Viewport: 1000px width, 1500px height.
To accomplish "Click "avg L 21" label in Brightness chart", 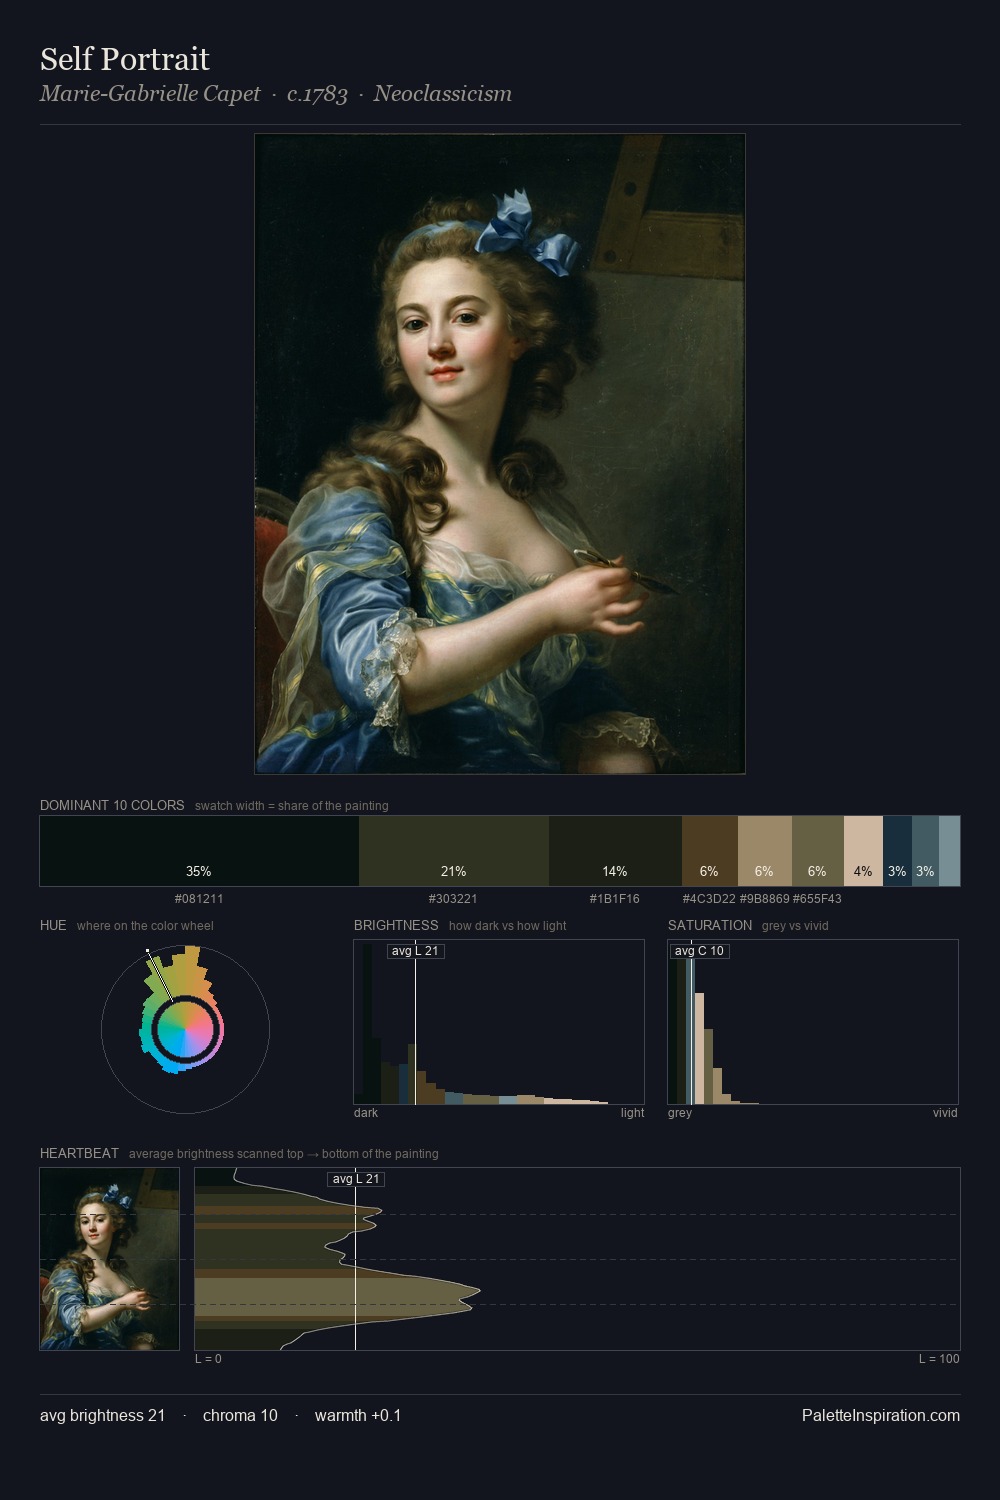I will pos(415,951).
